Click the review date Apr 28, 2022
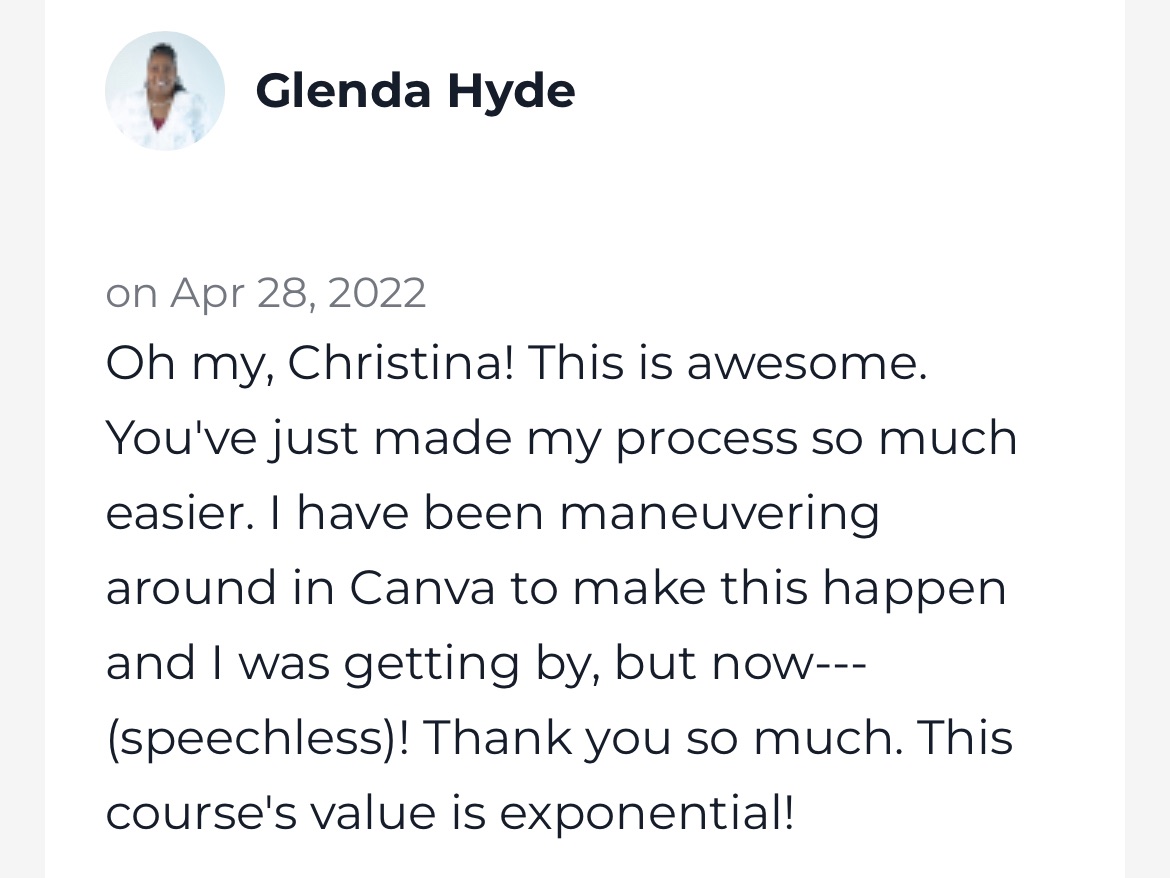Screen dimensions: 1170x878 [298, 293]
